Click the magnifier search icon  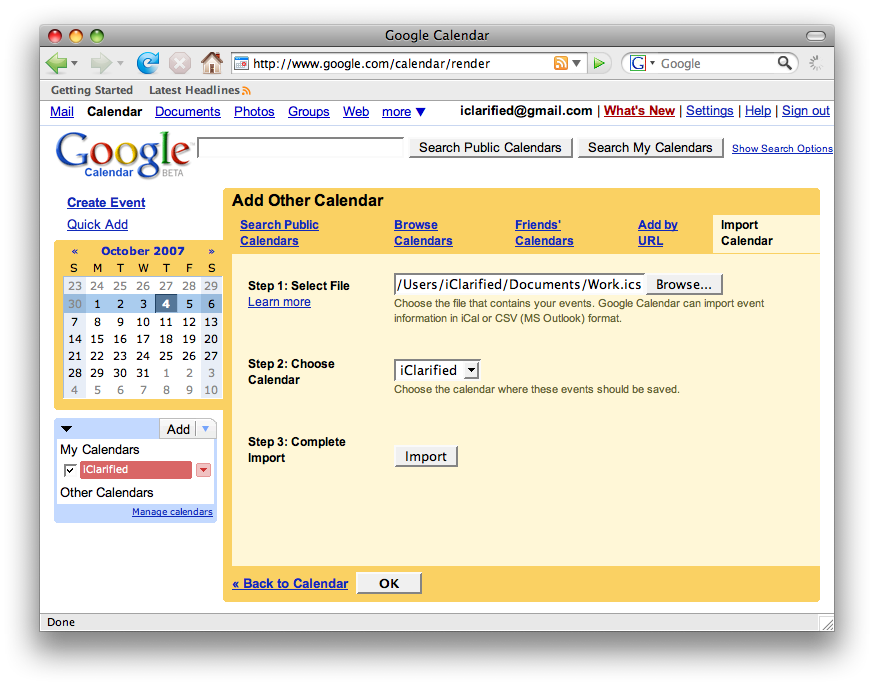784,63
